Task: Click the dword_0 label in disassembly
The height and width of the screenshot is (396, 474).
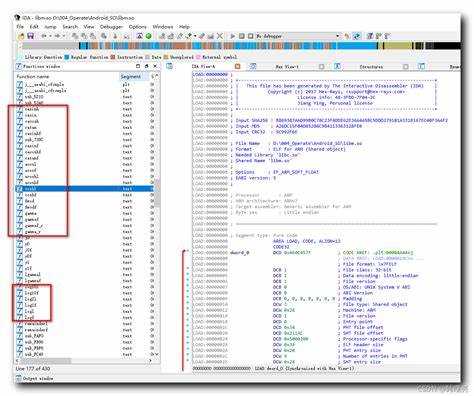Action: (x=239, y=253)
